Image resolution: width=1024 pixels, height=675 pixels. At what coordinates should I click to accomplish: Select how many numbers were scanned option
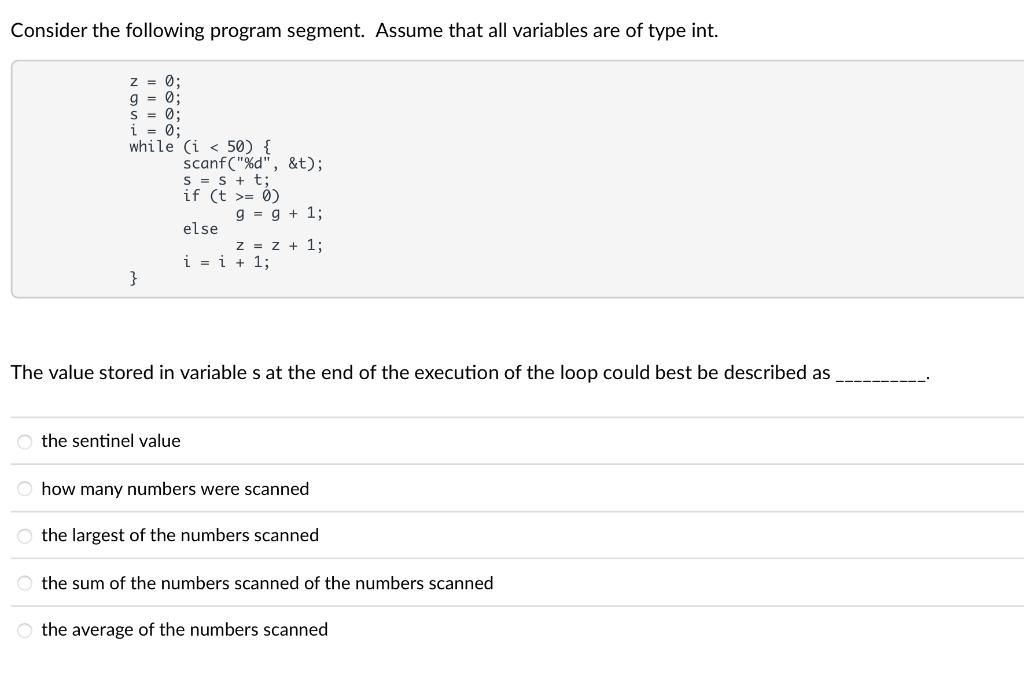pos(23,488)
